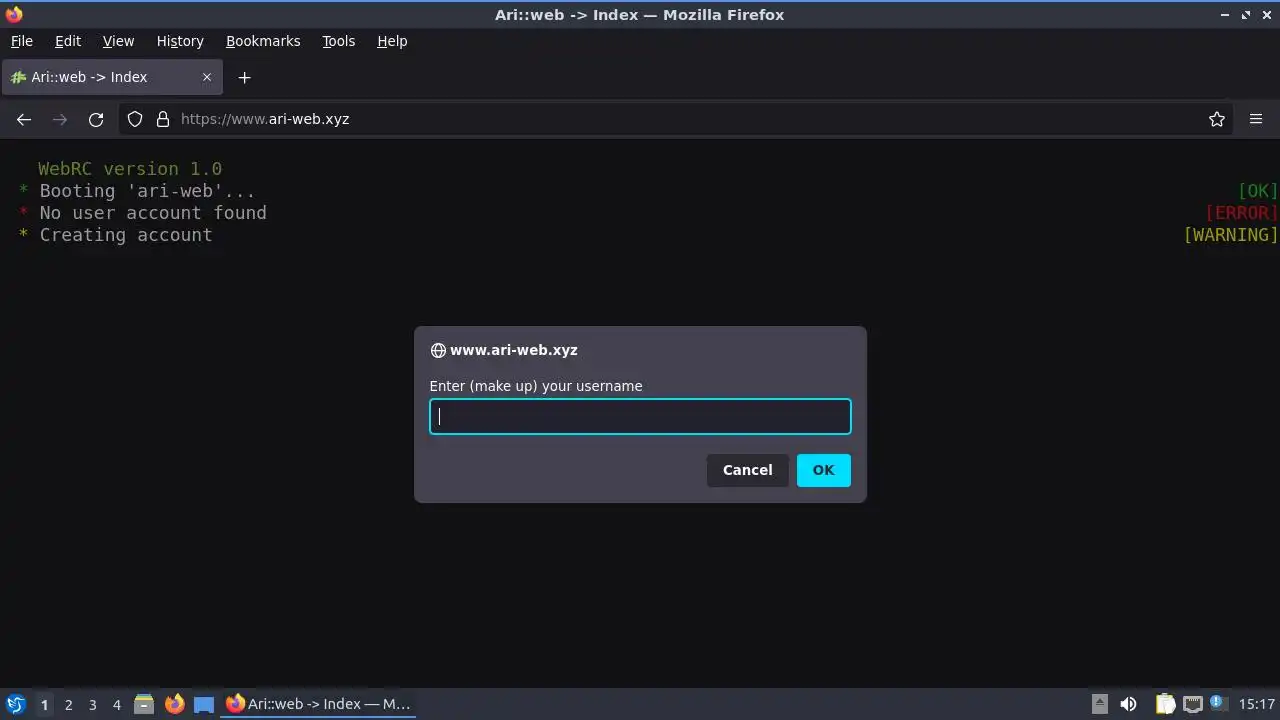
Task: Click the taskbar clock 15:17
Action: pos(1257,704)
